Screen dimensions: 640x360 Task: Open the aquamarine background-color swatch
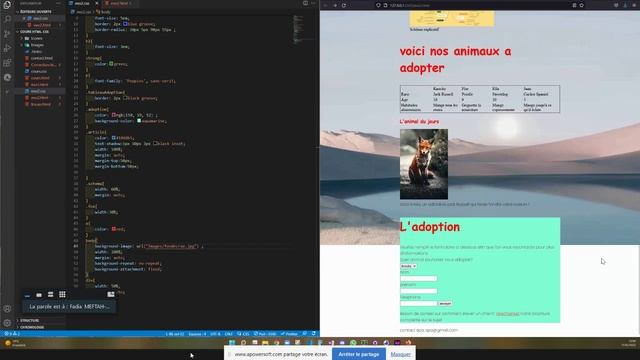(139, 121)
